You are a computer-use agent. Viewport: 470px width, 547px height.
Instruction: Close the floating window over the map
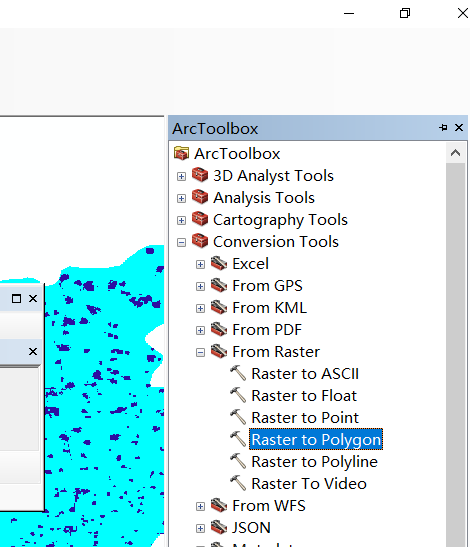33,298
